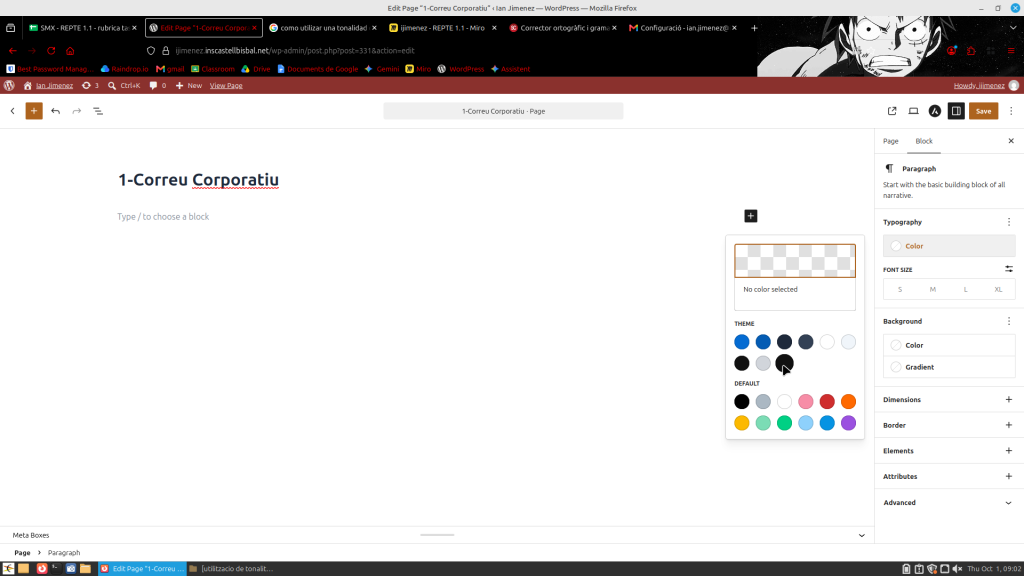Switch to the Page sidebar tab

click(891, 141)
